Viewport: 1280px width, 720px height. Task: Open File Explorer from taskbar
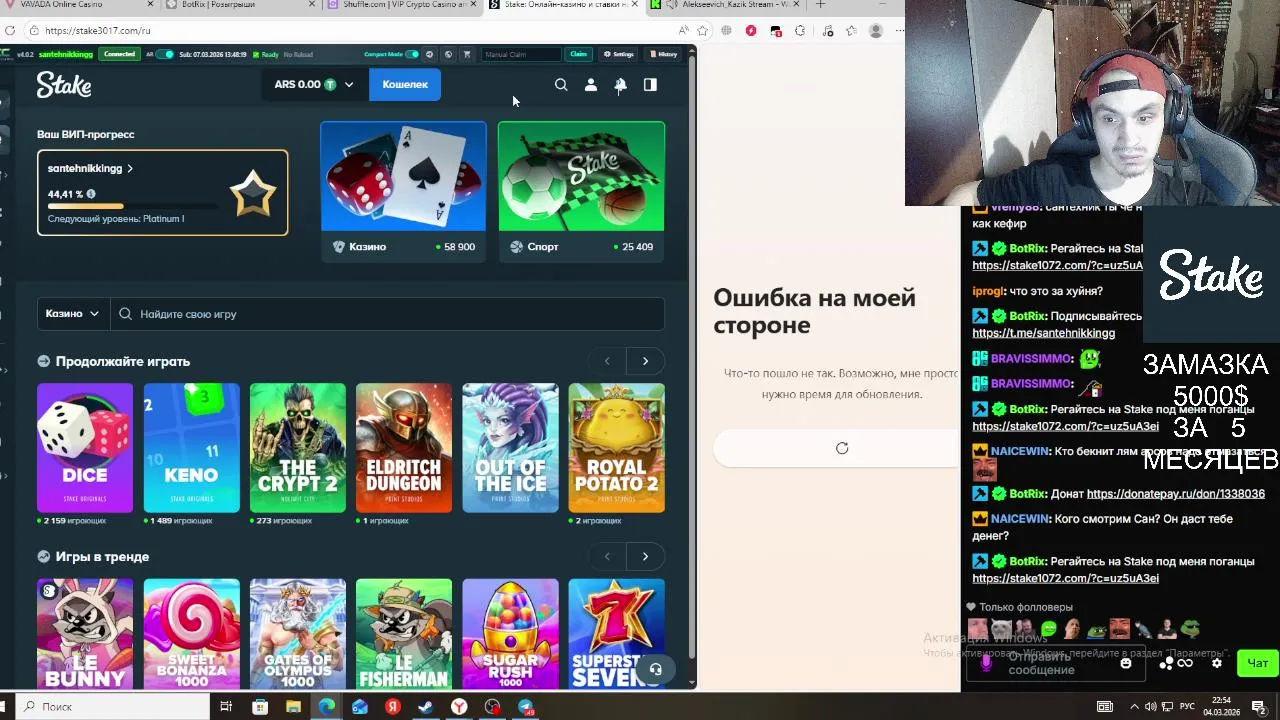pos(293,707)
